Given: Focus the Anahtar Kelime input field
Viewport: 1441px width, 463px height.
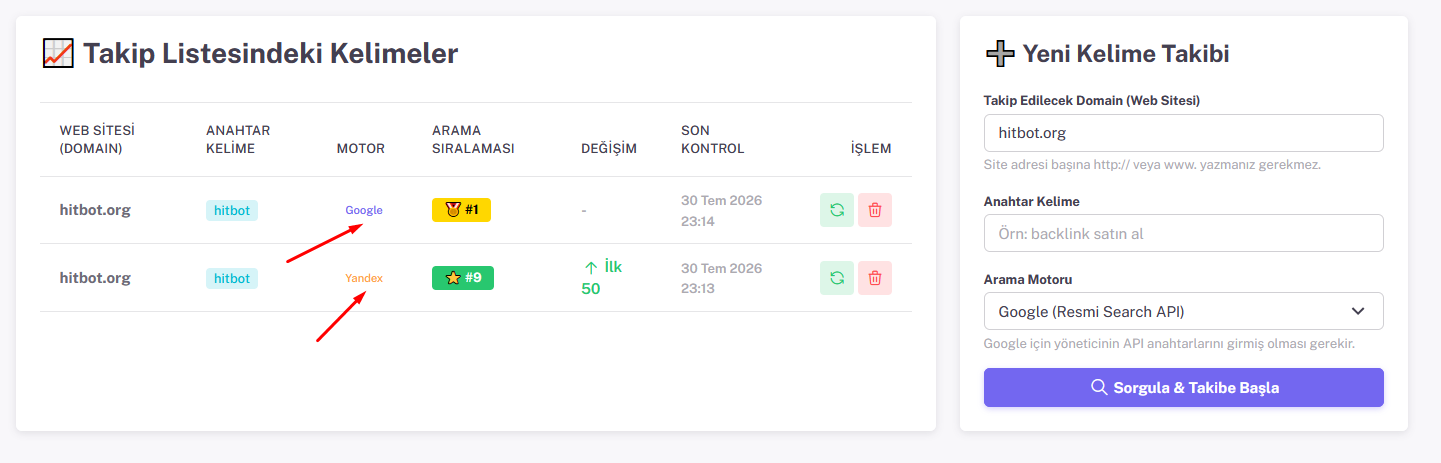Looking at the screenshot, I should (x=1184, y=233).
